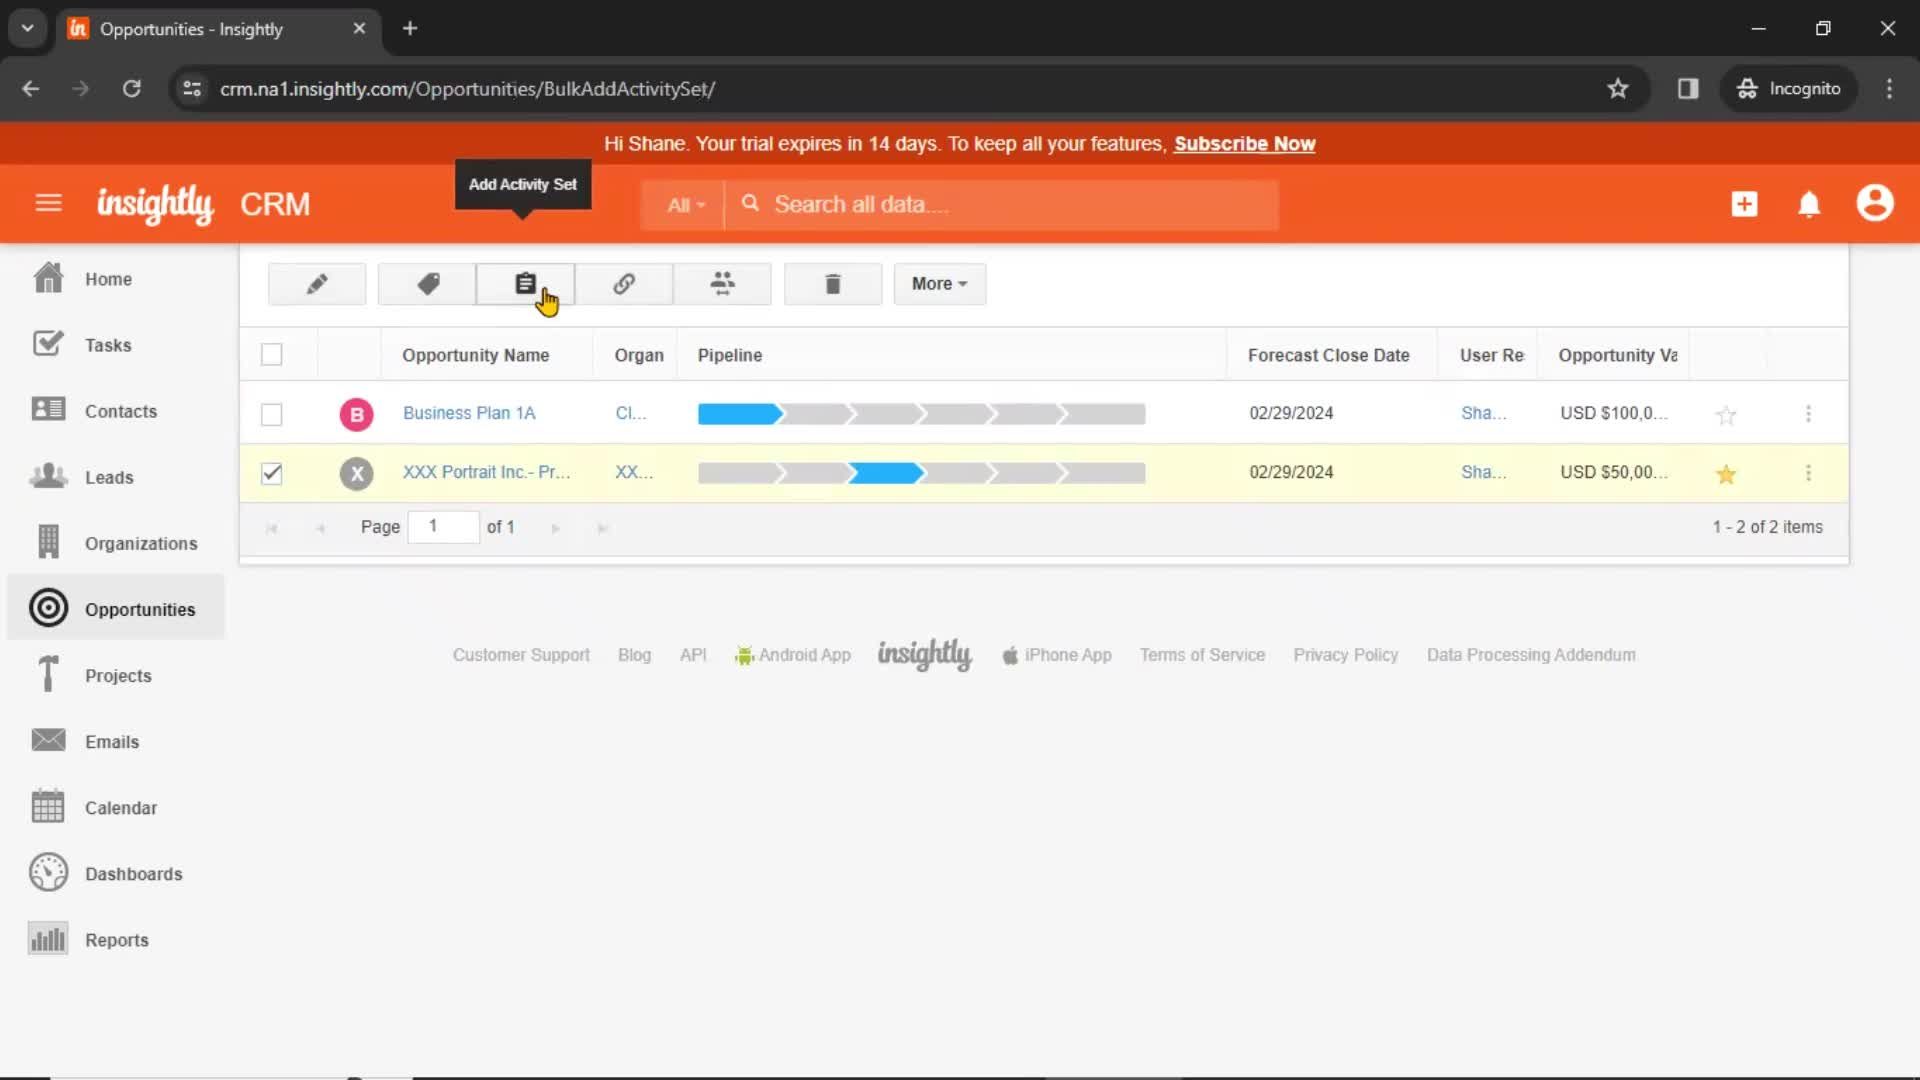The width and height of the screenshot is (1920, 1080).
Task: Open Contacts in sidebar
Action: (x=116, y=411)
